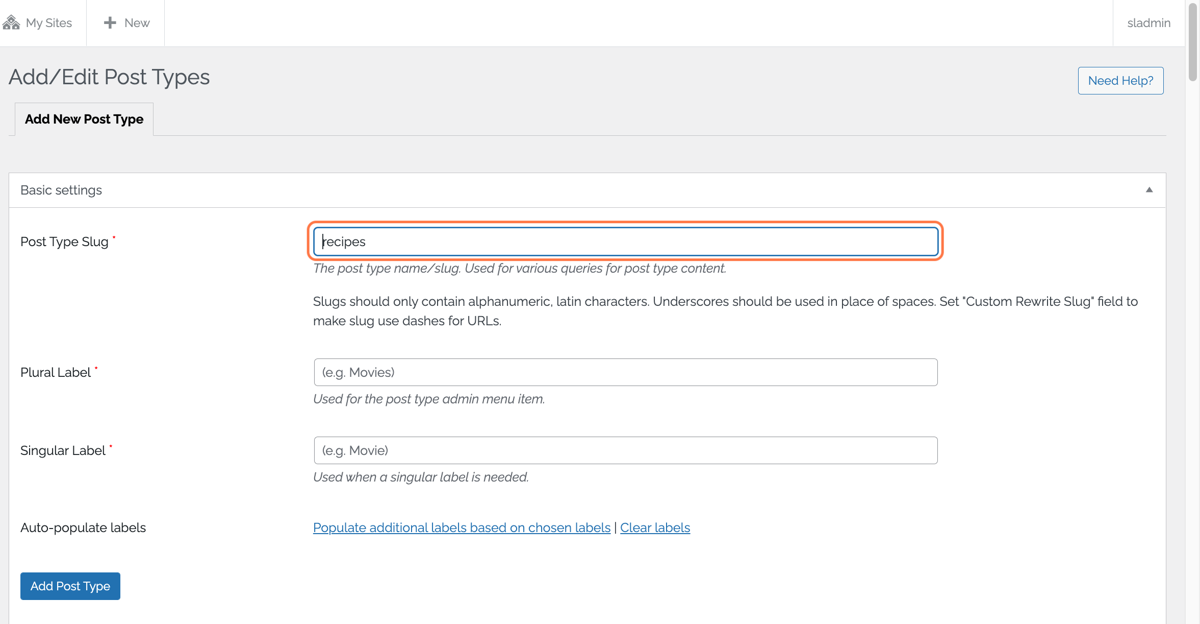This screenshot has height=624, width=1200.
Task: Collapse the Basic settings panel arrow
Action: click(x=1149, y=190)
